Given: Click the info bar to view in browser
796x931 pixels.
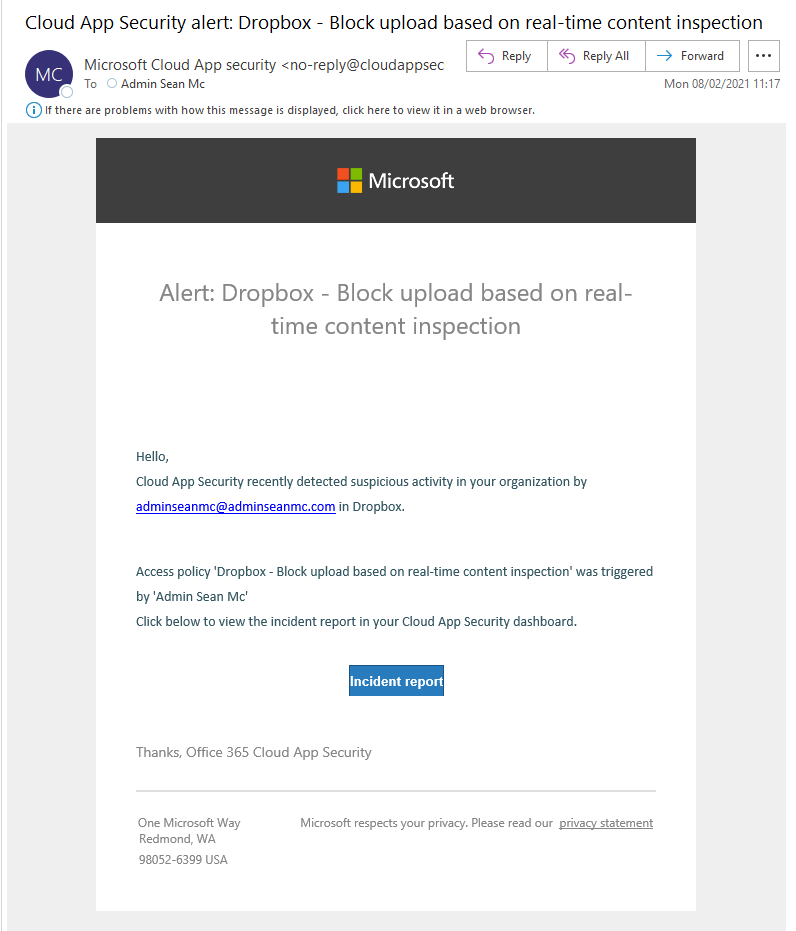Looking at the screenshot, I should coord(290,110).
